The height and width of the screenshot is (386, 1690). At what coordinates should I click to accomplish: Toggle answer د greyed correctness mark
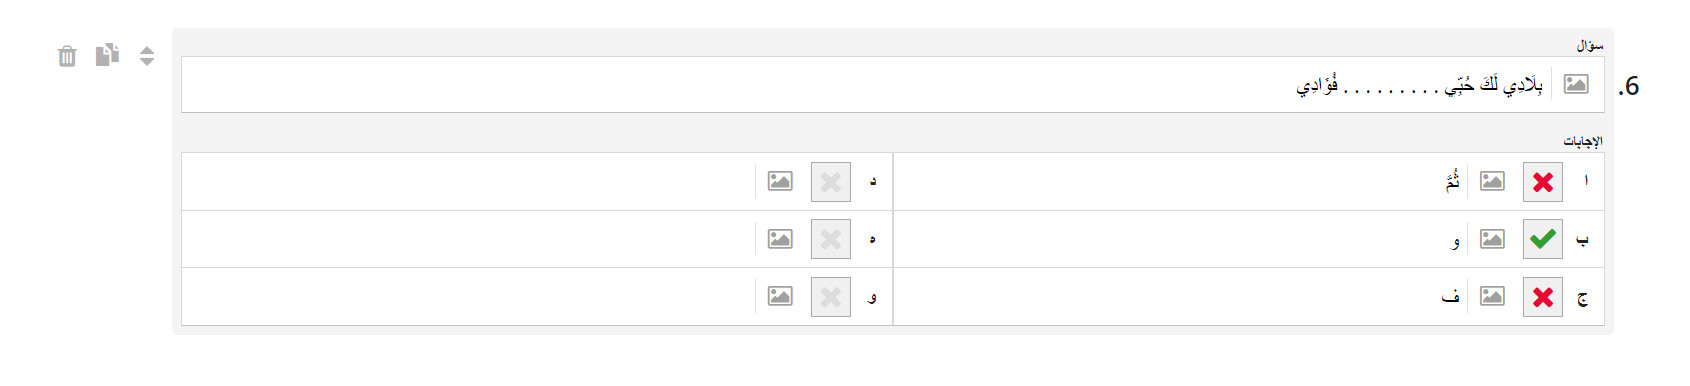click(x=831, y=182)
